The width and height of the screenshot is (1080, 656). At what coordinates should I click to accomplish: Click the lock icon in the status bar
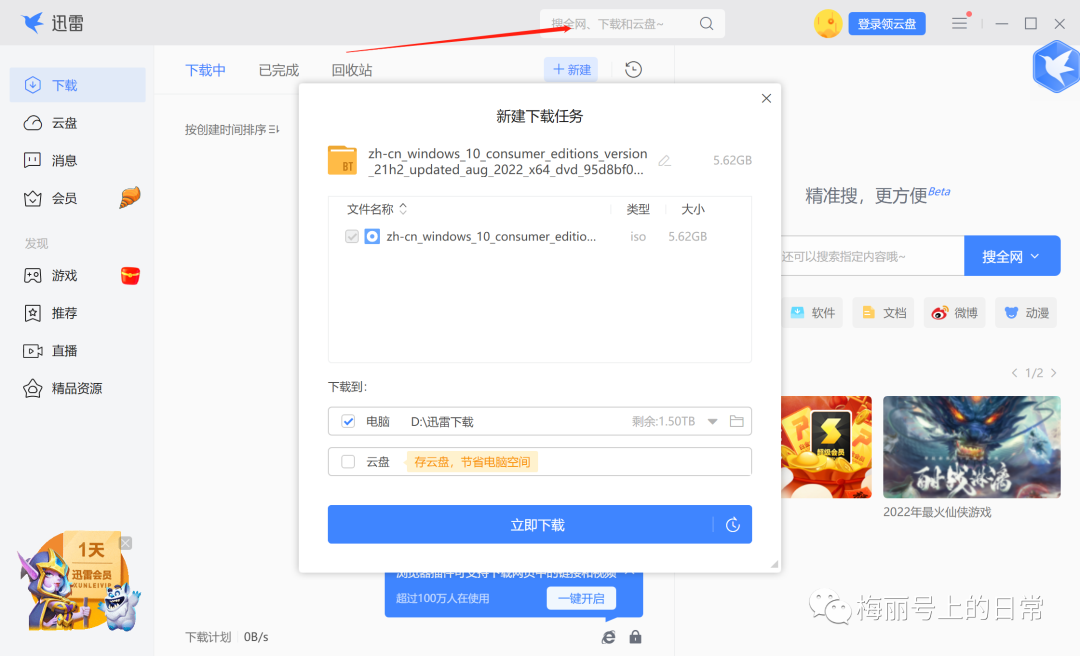tap(635, 637)
